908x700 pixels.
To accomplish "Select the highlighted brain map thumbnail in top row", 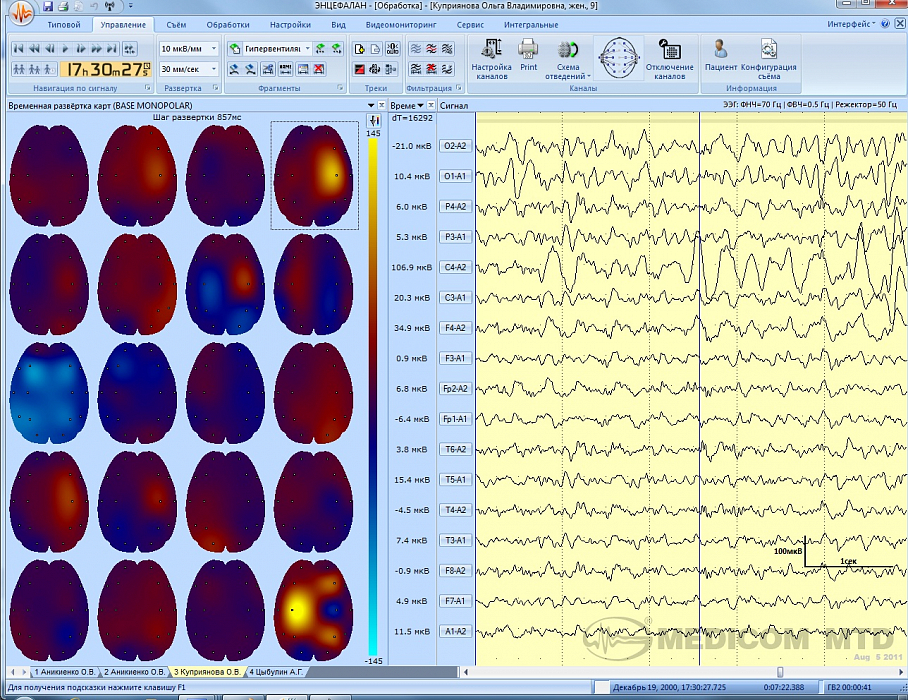I will coord(314,176).
